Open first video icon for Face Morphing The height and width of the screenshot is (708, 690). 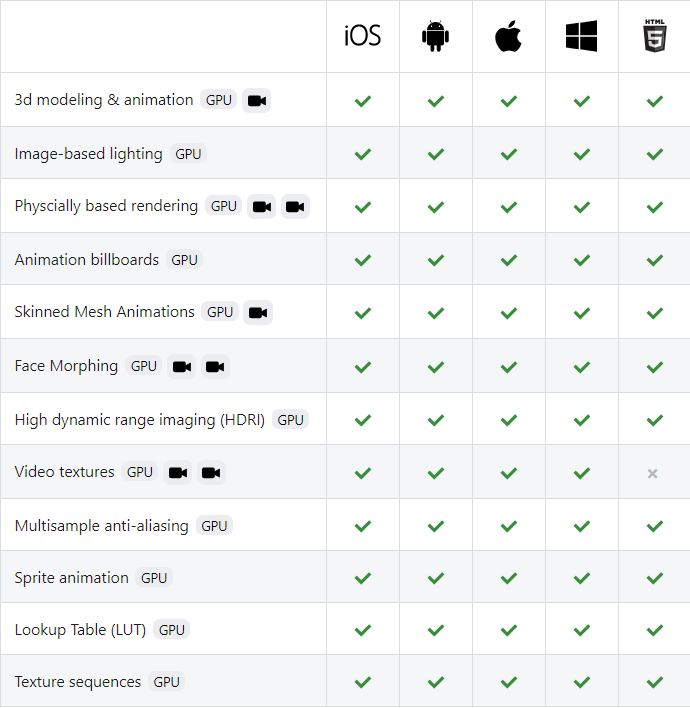182,367
